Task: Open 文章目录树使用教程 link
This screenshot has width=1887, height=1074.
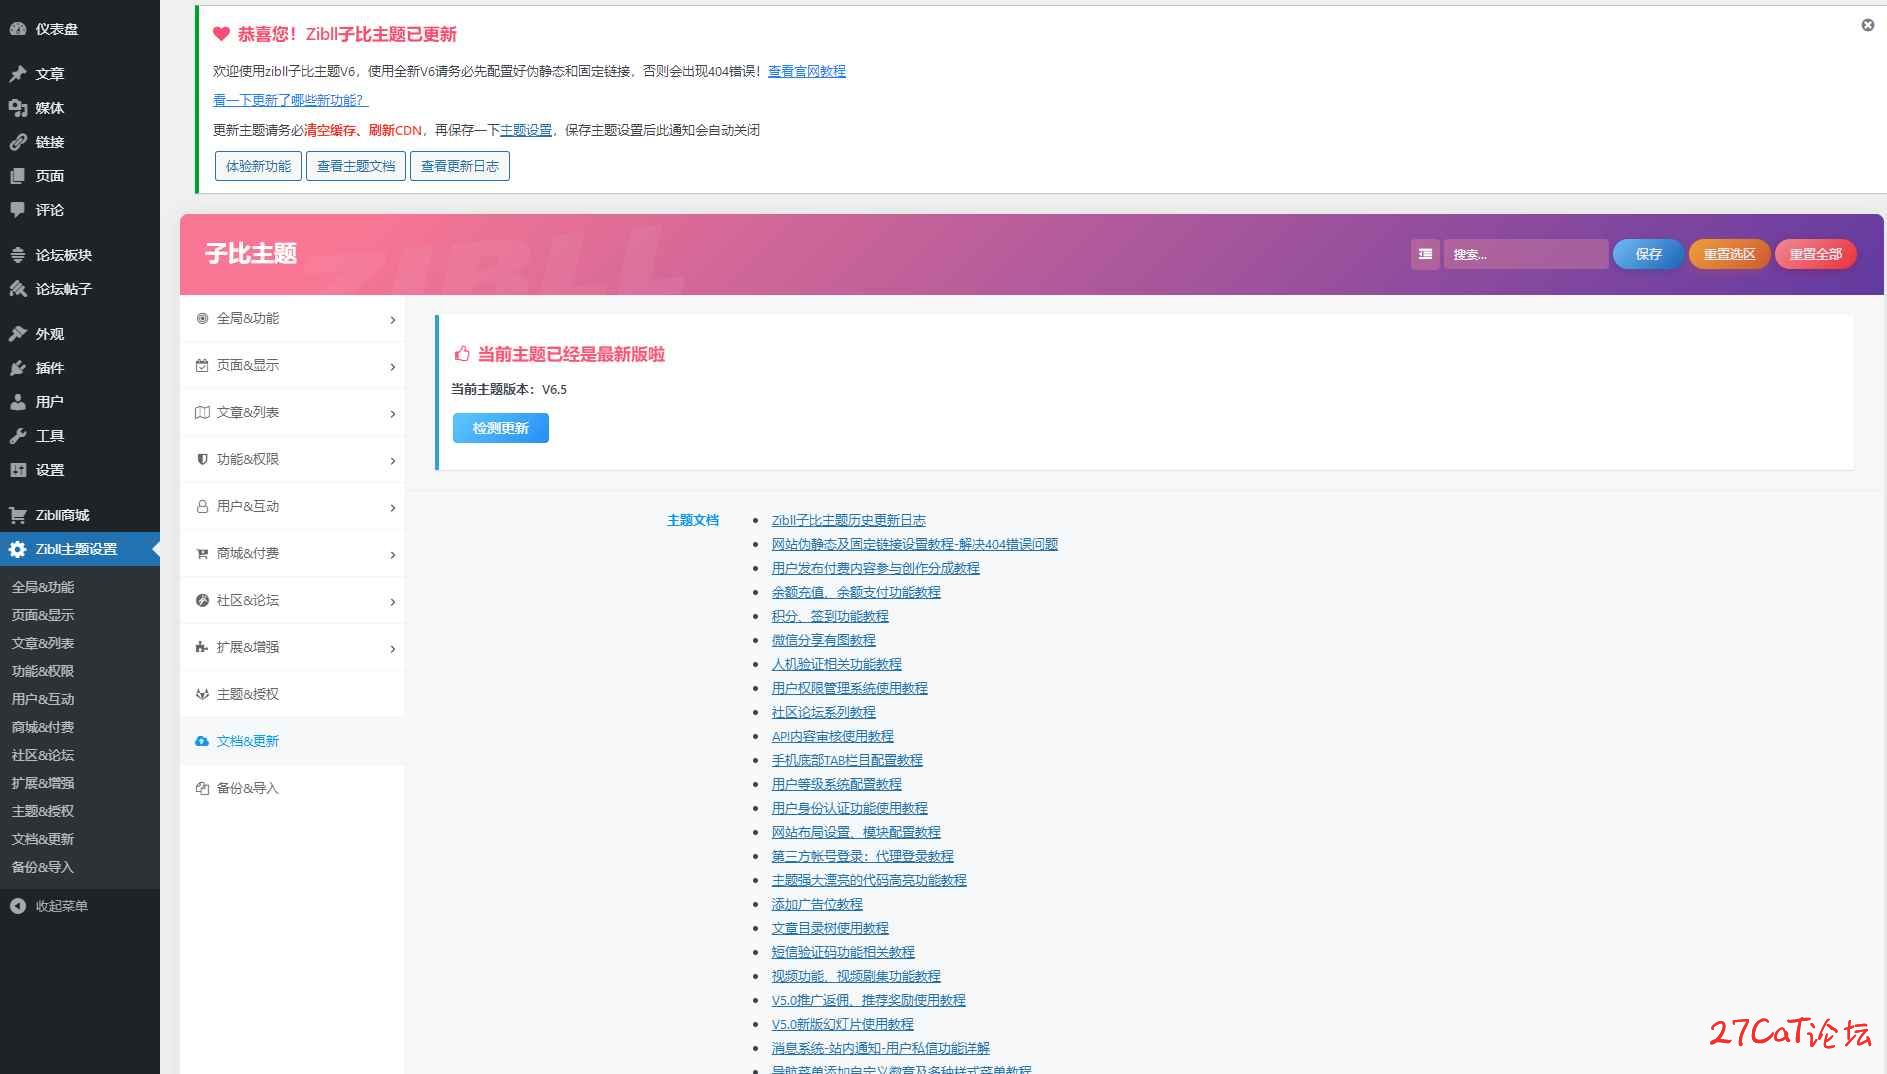Action: click(829, 928)
